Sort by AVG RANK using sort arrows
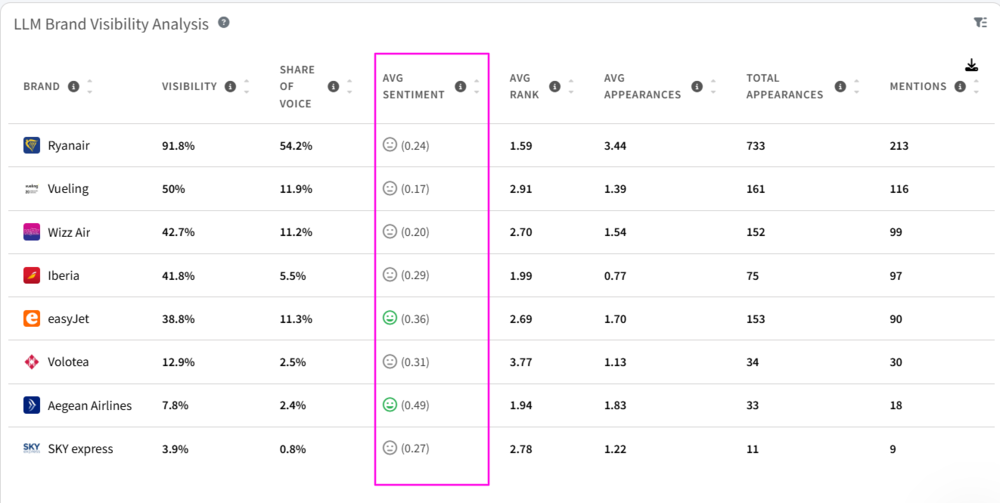 pyautogui.click(x=571, y=86)
